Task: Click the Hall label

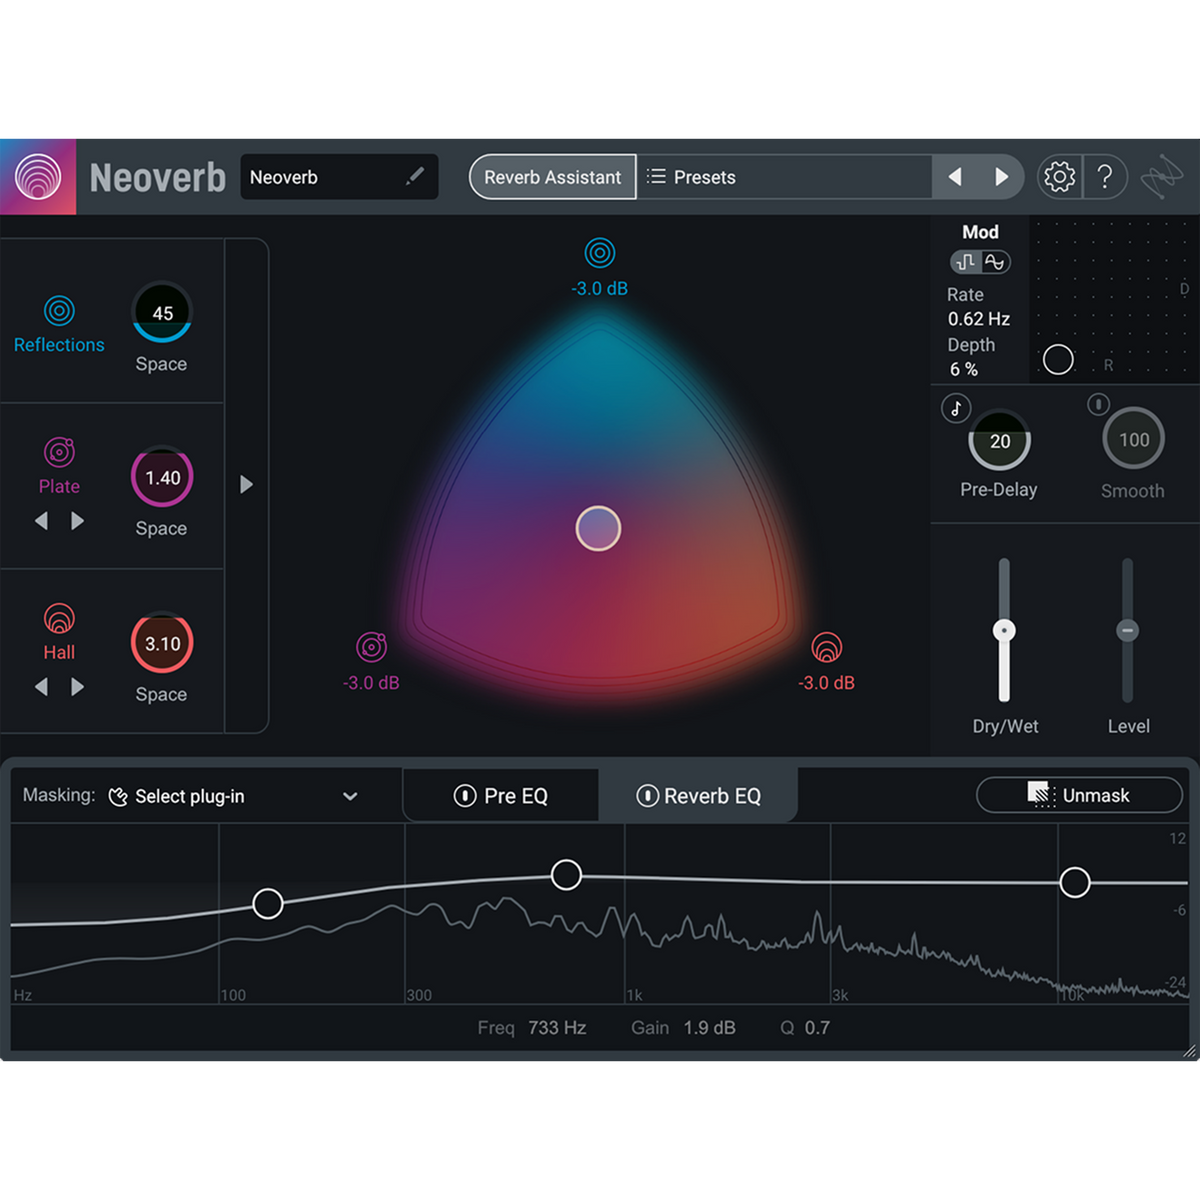Action: [59, 653]
